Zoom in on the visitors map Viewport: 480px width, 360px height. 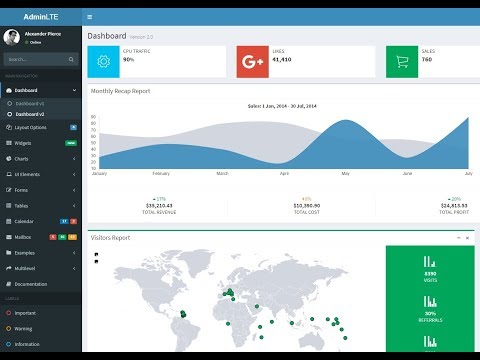coord(96,254)
